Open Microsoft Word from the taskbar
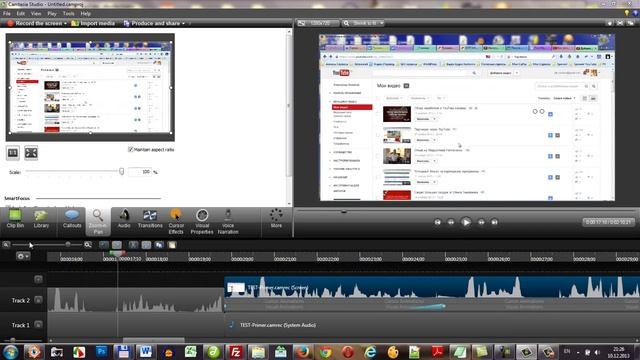 click(146, 352)
